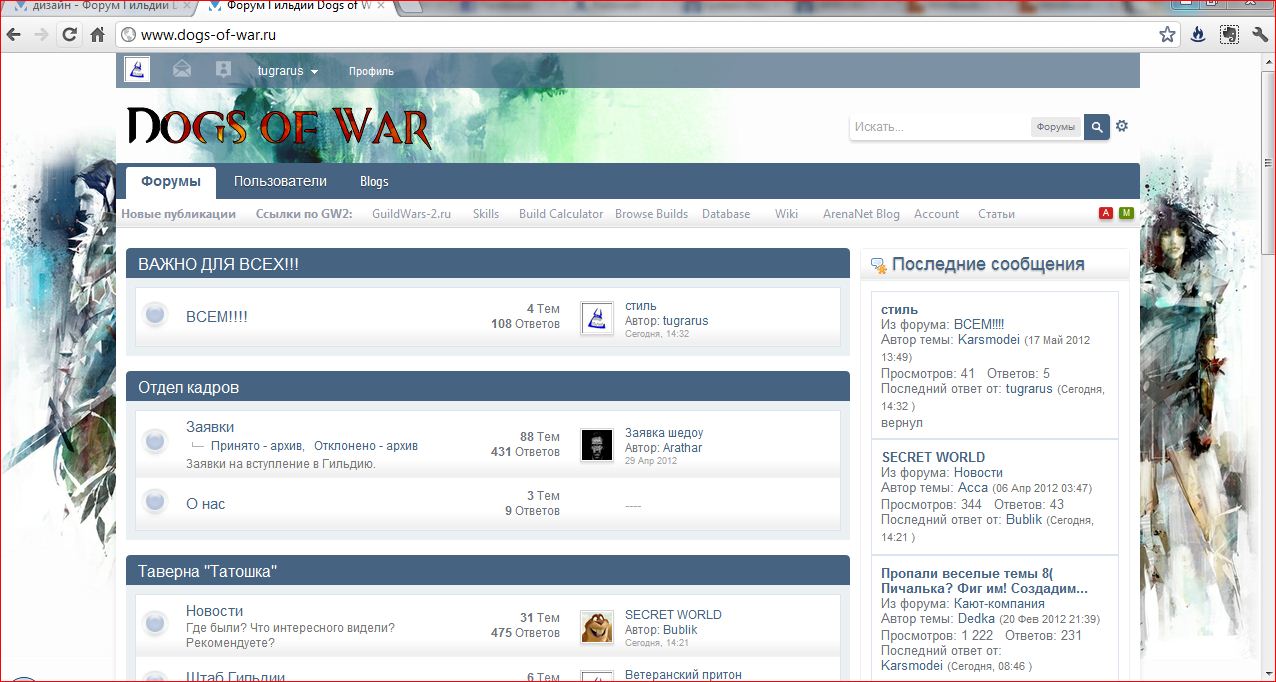
Task: Click the browser back arrow
Action: pyautogui.click(x=14, y=35)
